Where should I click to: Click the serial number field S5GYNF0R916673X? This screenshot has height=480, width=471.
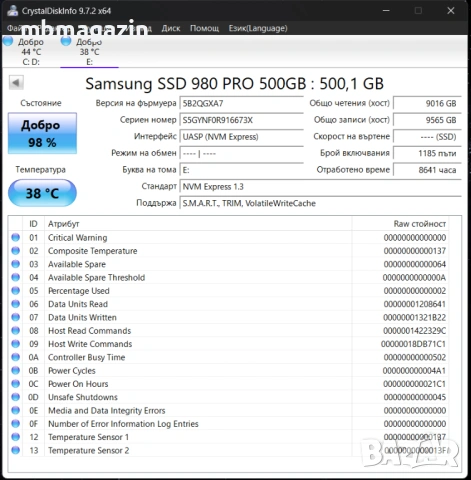point(241,120)
